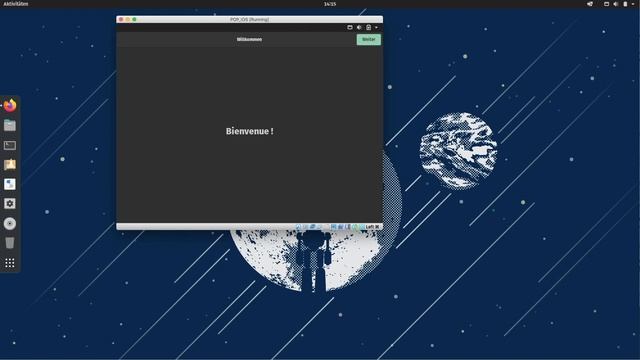The height and width of the screenshot is (360, 640).
Task: Click VirtualBox green recording status icon
Action: [355, 227]
